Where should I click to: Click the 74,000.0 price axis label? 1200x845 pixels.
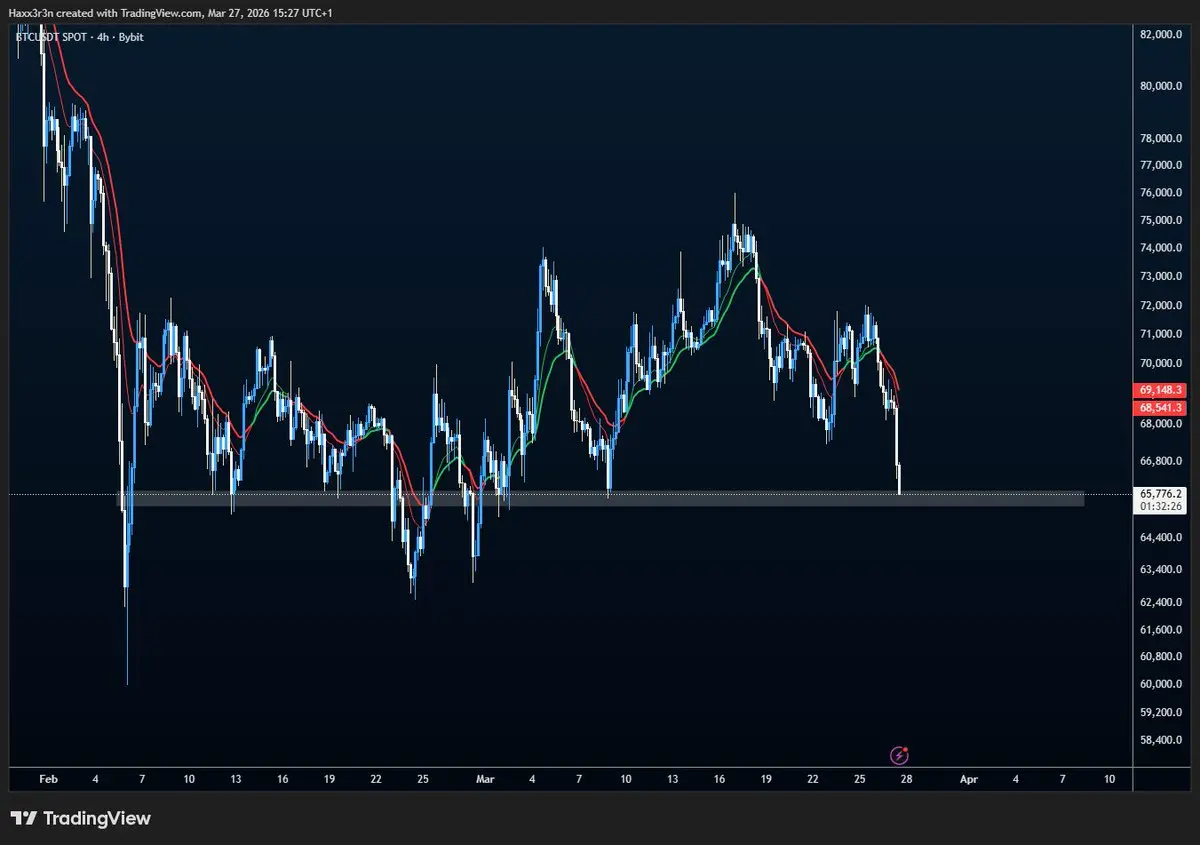[1160, 248]
